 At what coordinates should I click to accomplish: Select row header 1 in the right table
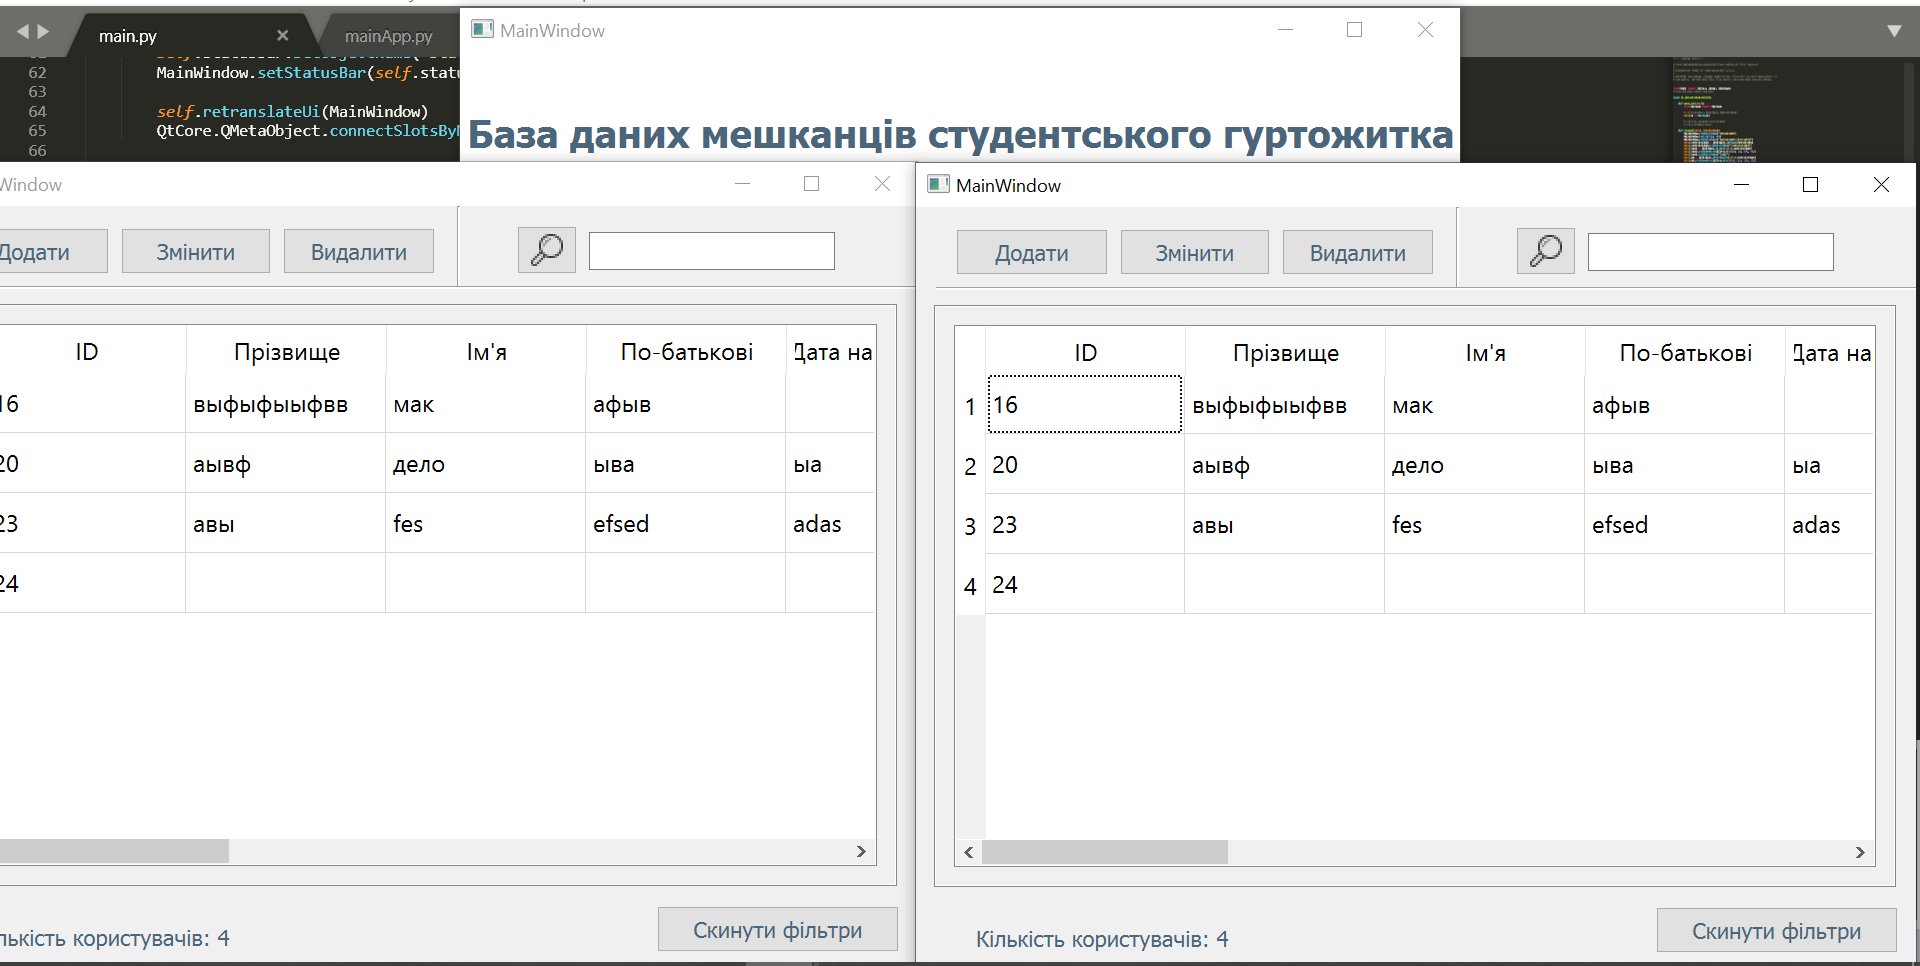coord(970,406)
